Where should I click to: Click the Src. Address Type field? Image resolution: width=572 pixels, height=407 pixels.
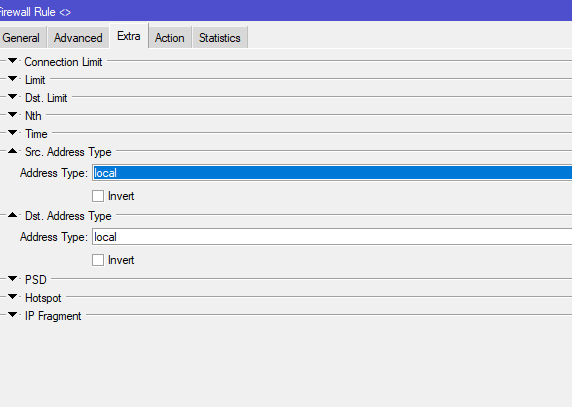click(332, 173)
